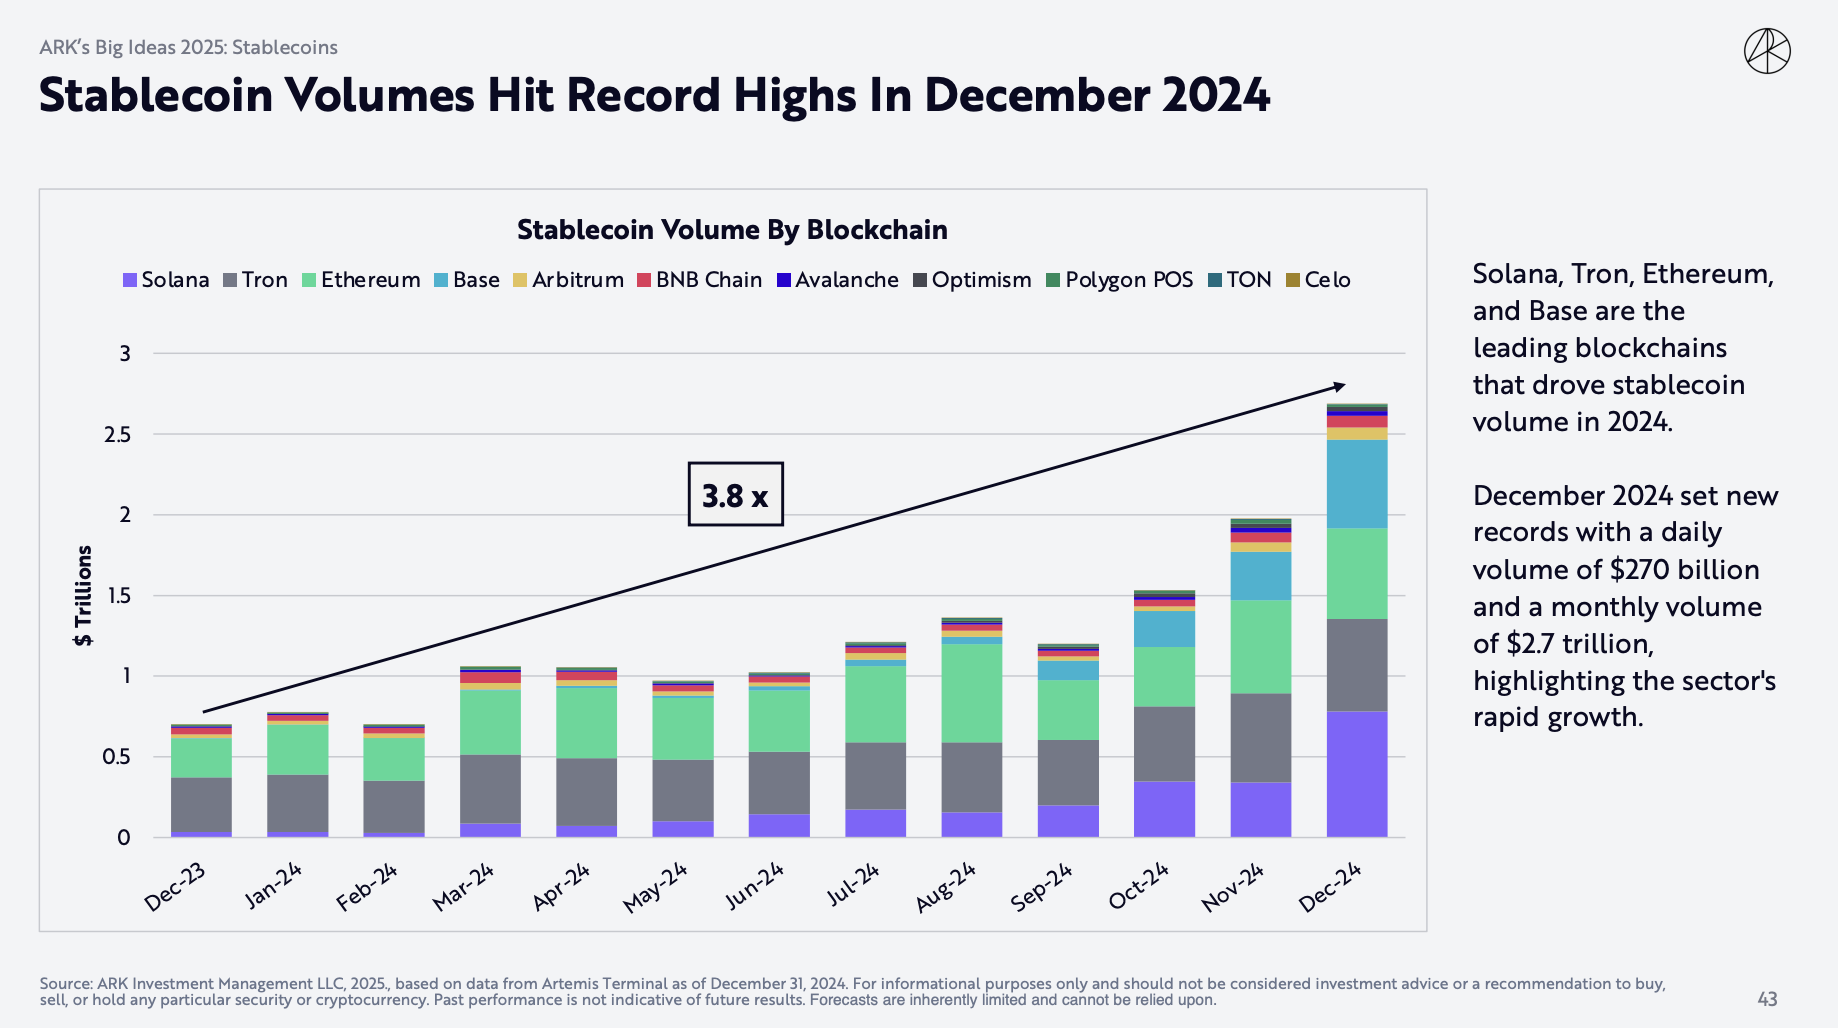Click the 'Jun-24' x-axis label
This screenshot has width=1838, height=1028.
[754, 885]
